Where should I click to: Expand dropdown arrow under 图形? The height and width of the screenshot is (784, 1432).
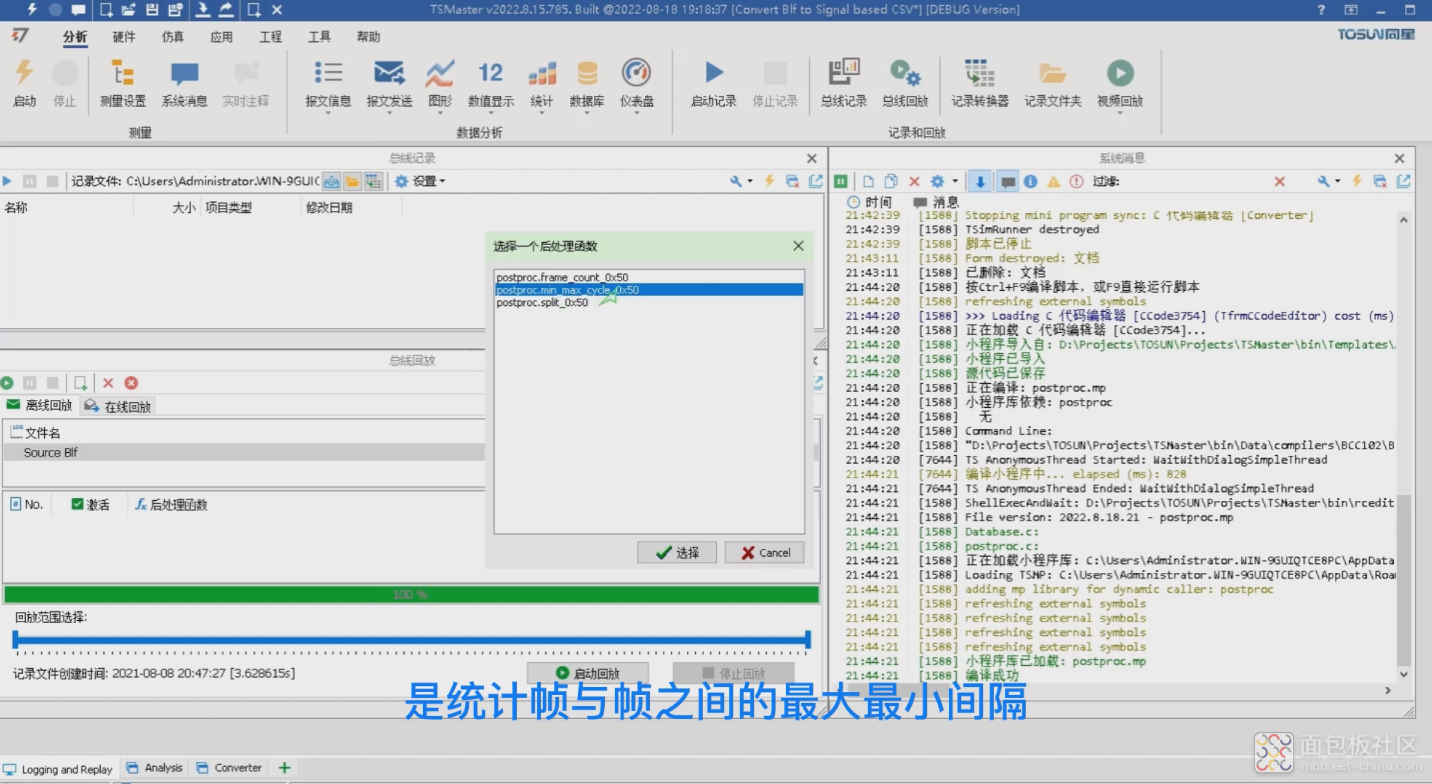(440, 113)
